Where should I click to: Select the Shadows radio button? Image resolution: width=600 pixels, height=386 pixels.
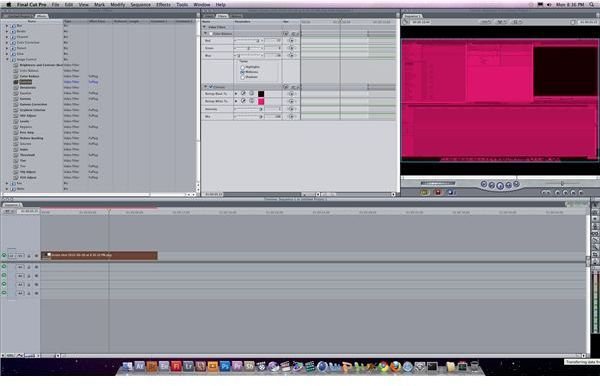pyautogui.click(x=243, y=77)
